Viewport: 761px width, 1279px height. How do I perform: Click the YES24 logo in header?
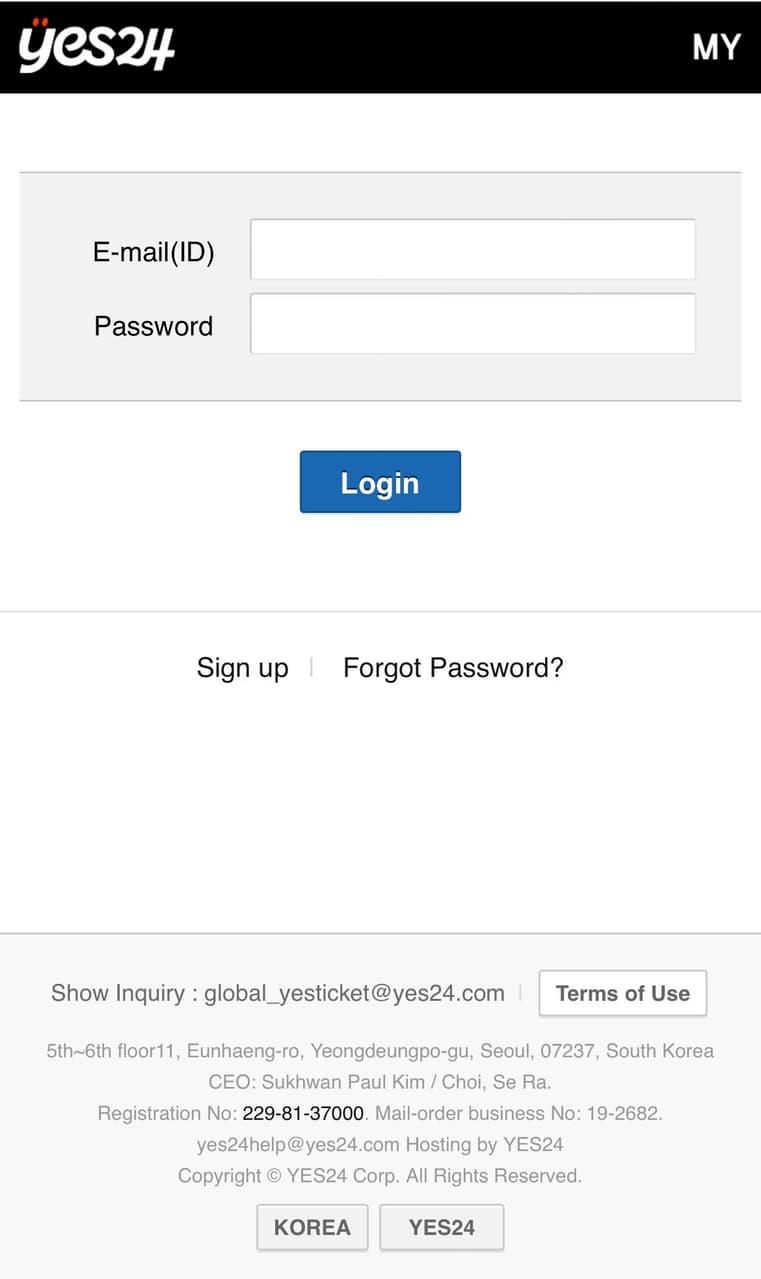(x=96, y=46)
